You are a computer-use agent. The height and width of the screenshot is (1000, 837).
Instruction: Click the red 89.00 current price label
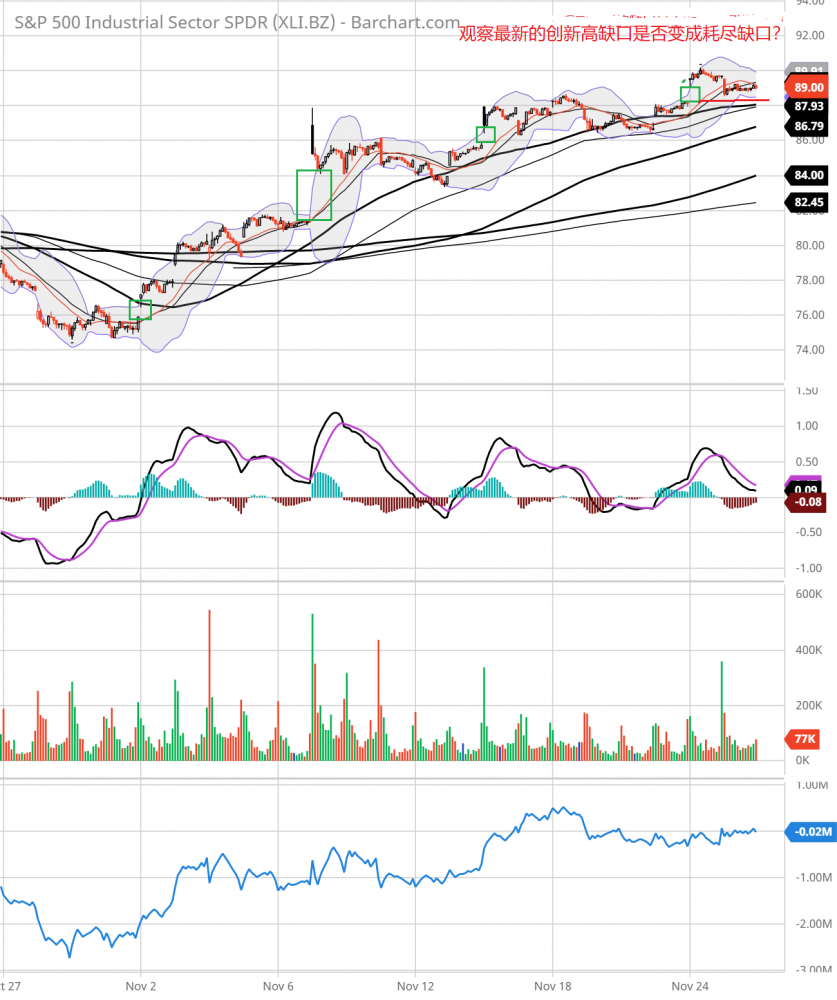pyautogui.click(x=809, y=88)
